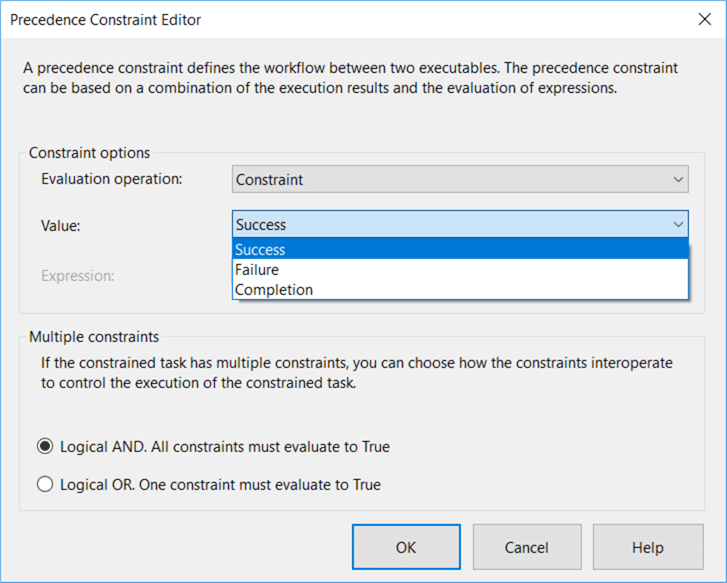Choose Success from the value list
The width and height of the screenshot is (727, 583).
click(x=460, y=250)
